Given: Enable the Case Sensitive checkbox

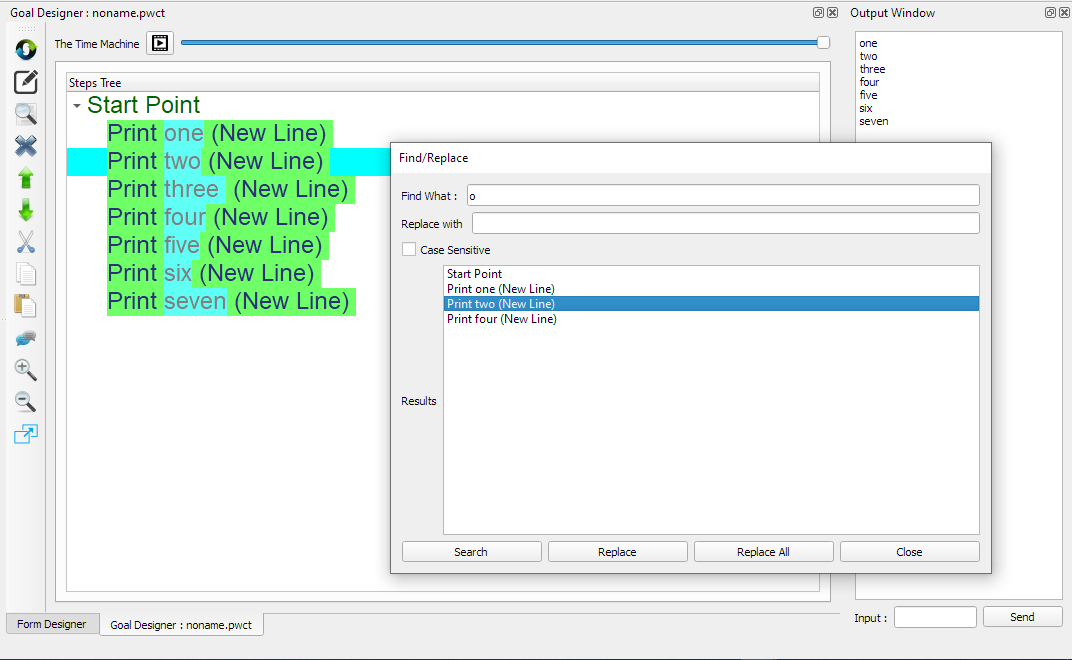Looking at the screenshot, I should pyautogui.click(x=409, y=250).
